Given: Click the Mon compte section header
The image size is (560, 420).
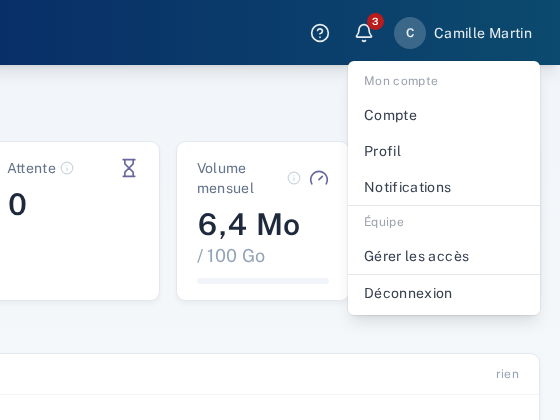Looking at the screenshot, I should click(x=401, y=81).
